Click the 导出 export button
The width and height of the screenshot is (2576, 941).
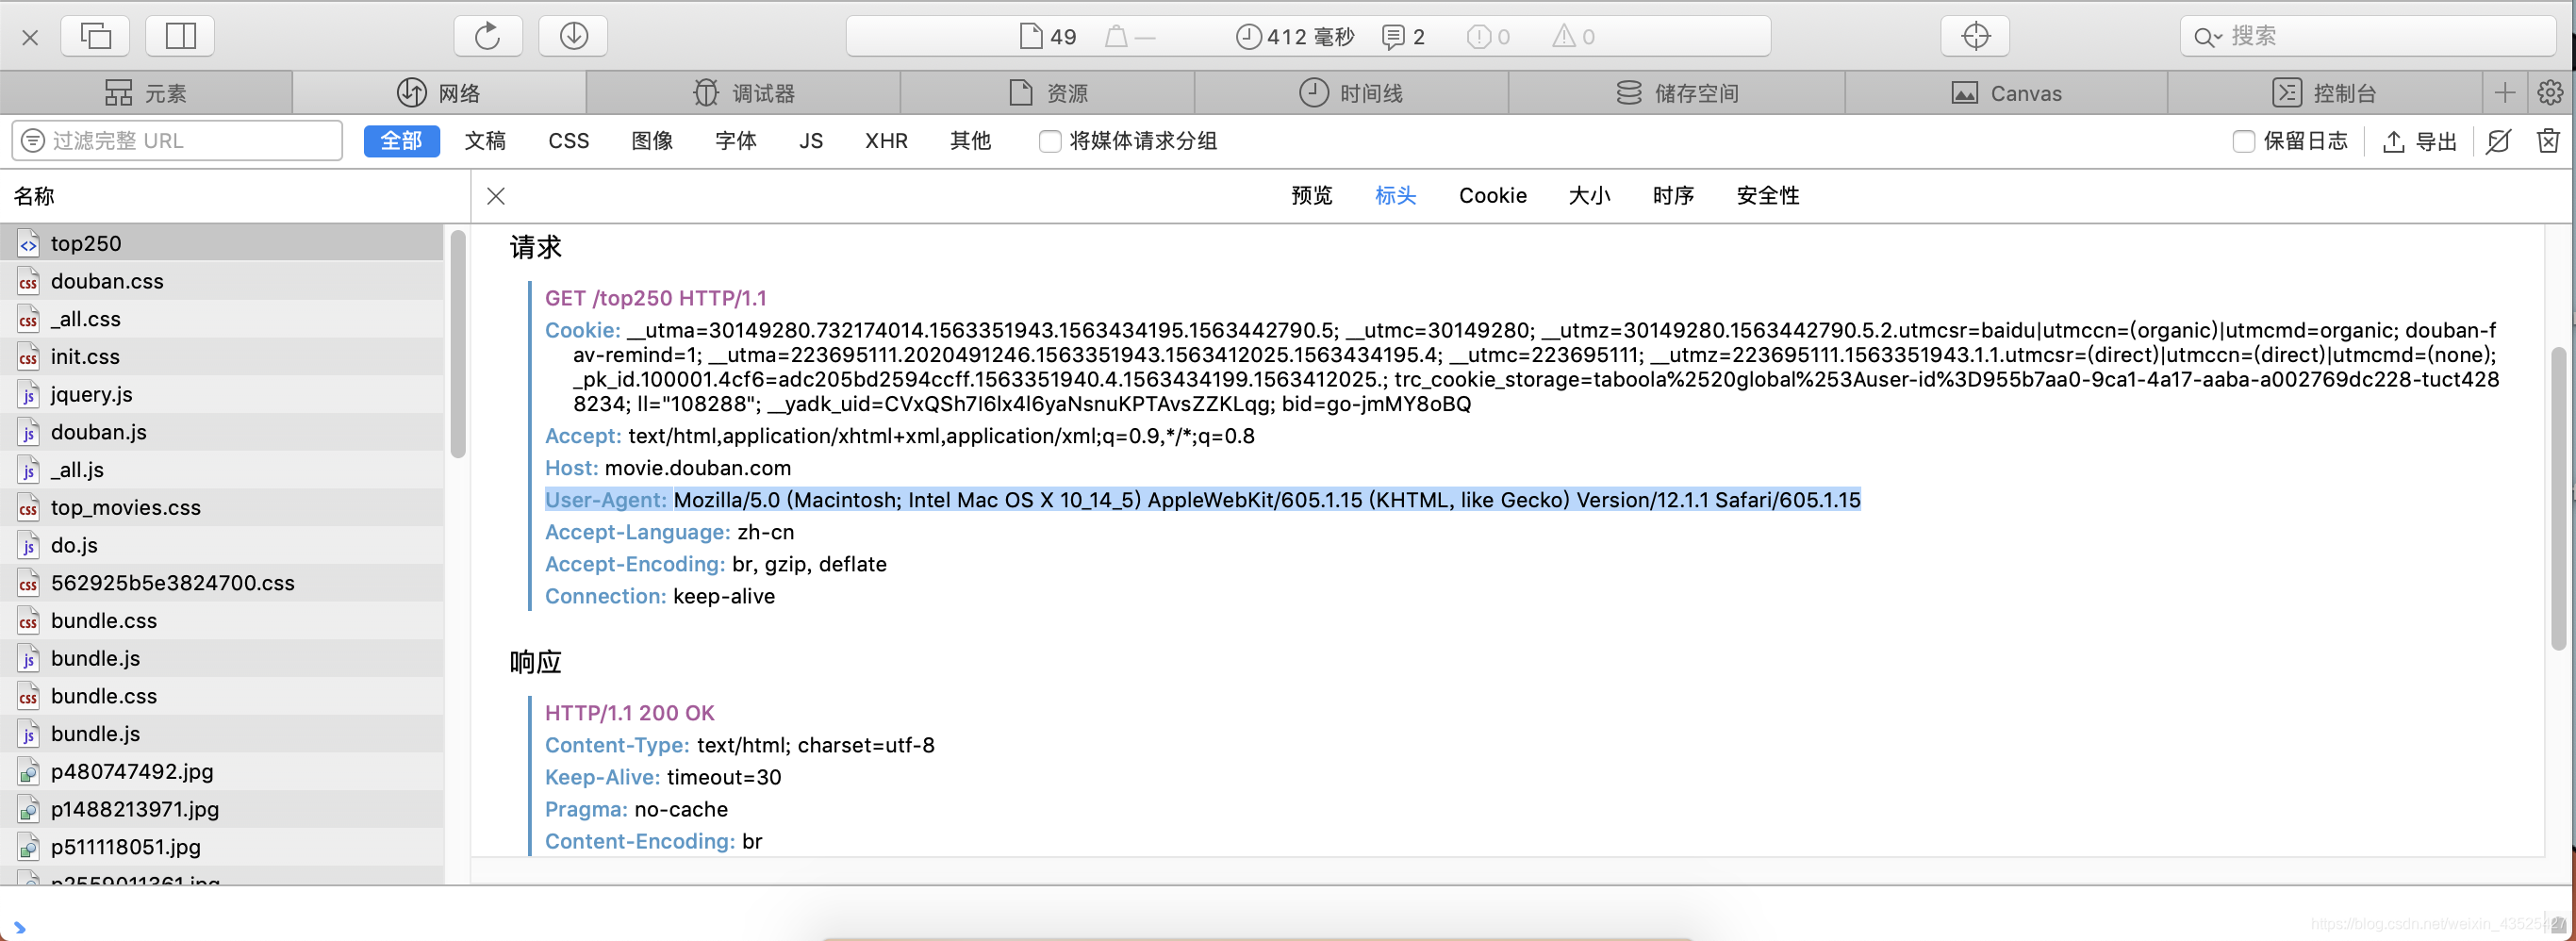tap(2420, 142)
